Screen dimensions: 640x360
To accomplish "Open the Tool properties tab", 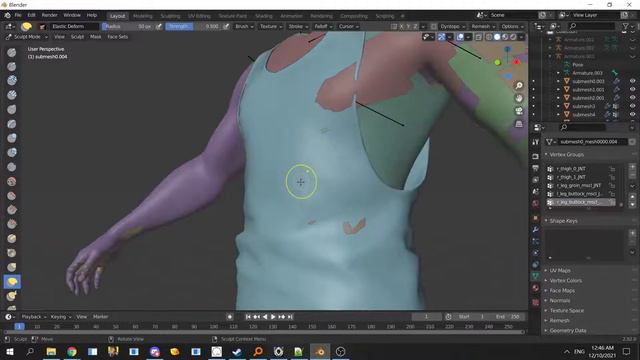I will coord(536,142).
